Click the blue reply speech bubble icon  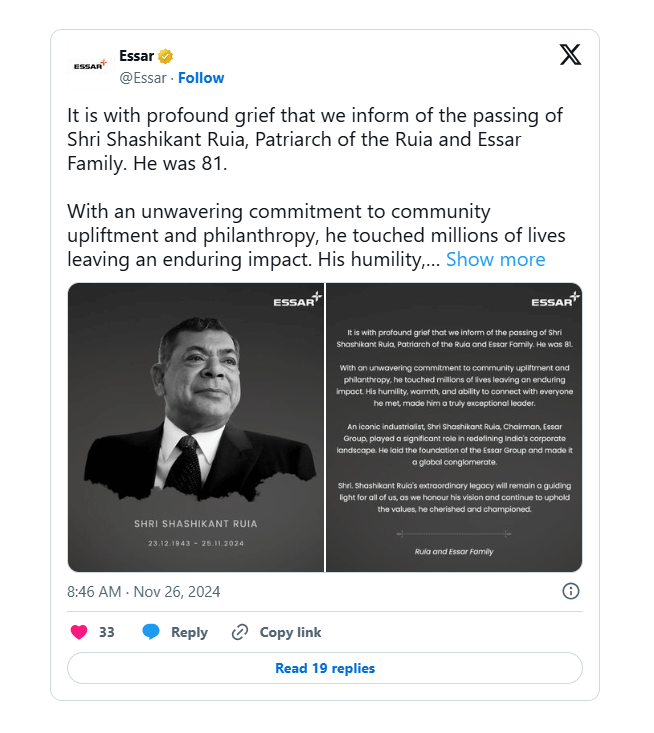[151, 632]
